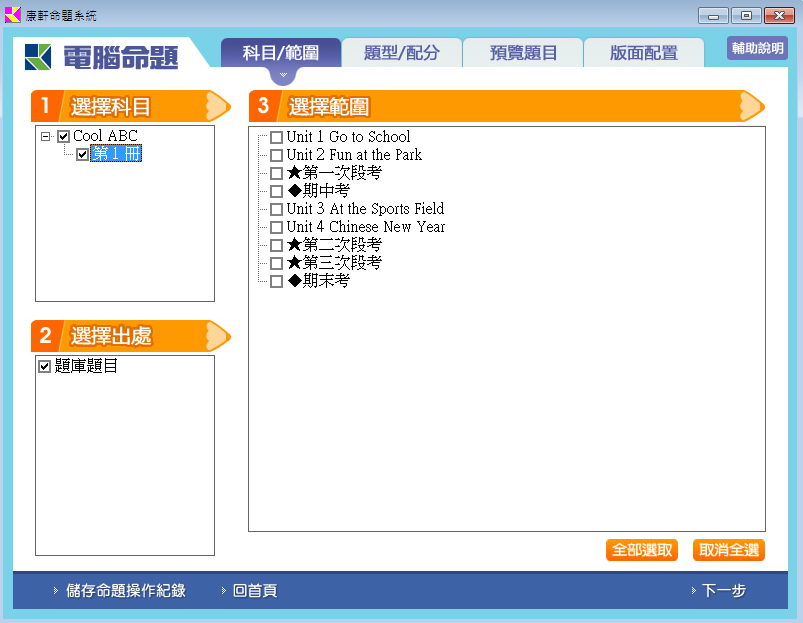This screenshot has height=623, width=803.
Task: Check the Unit 2 Fun at the Park box
Action: pos(277,155)
